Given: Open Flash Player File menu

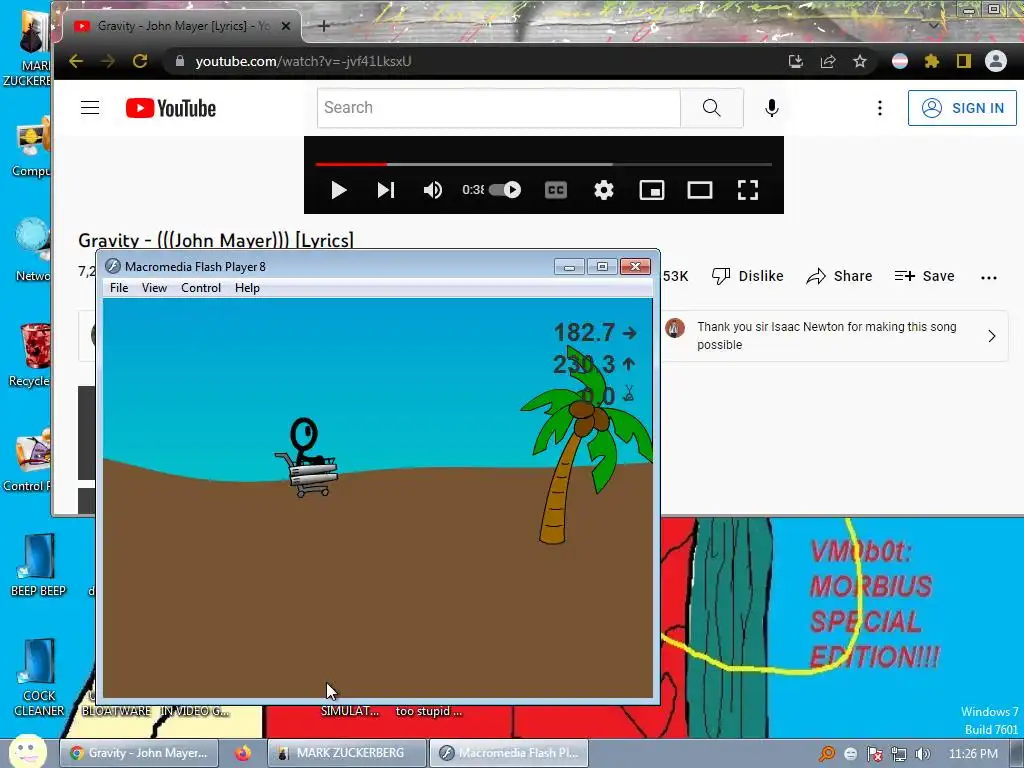Looking at the screenshot, I should (x=119, y=288).
